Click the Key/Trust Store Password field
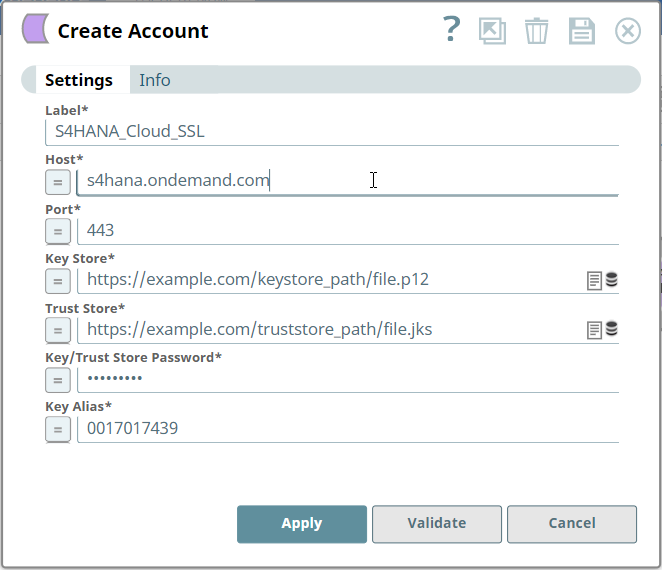This screenshot has width=662, height=570. point(348,379)
